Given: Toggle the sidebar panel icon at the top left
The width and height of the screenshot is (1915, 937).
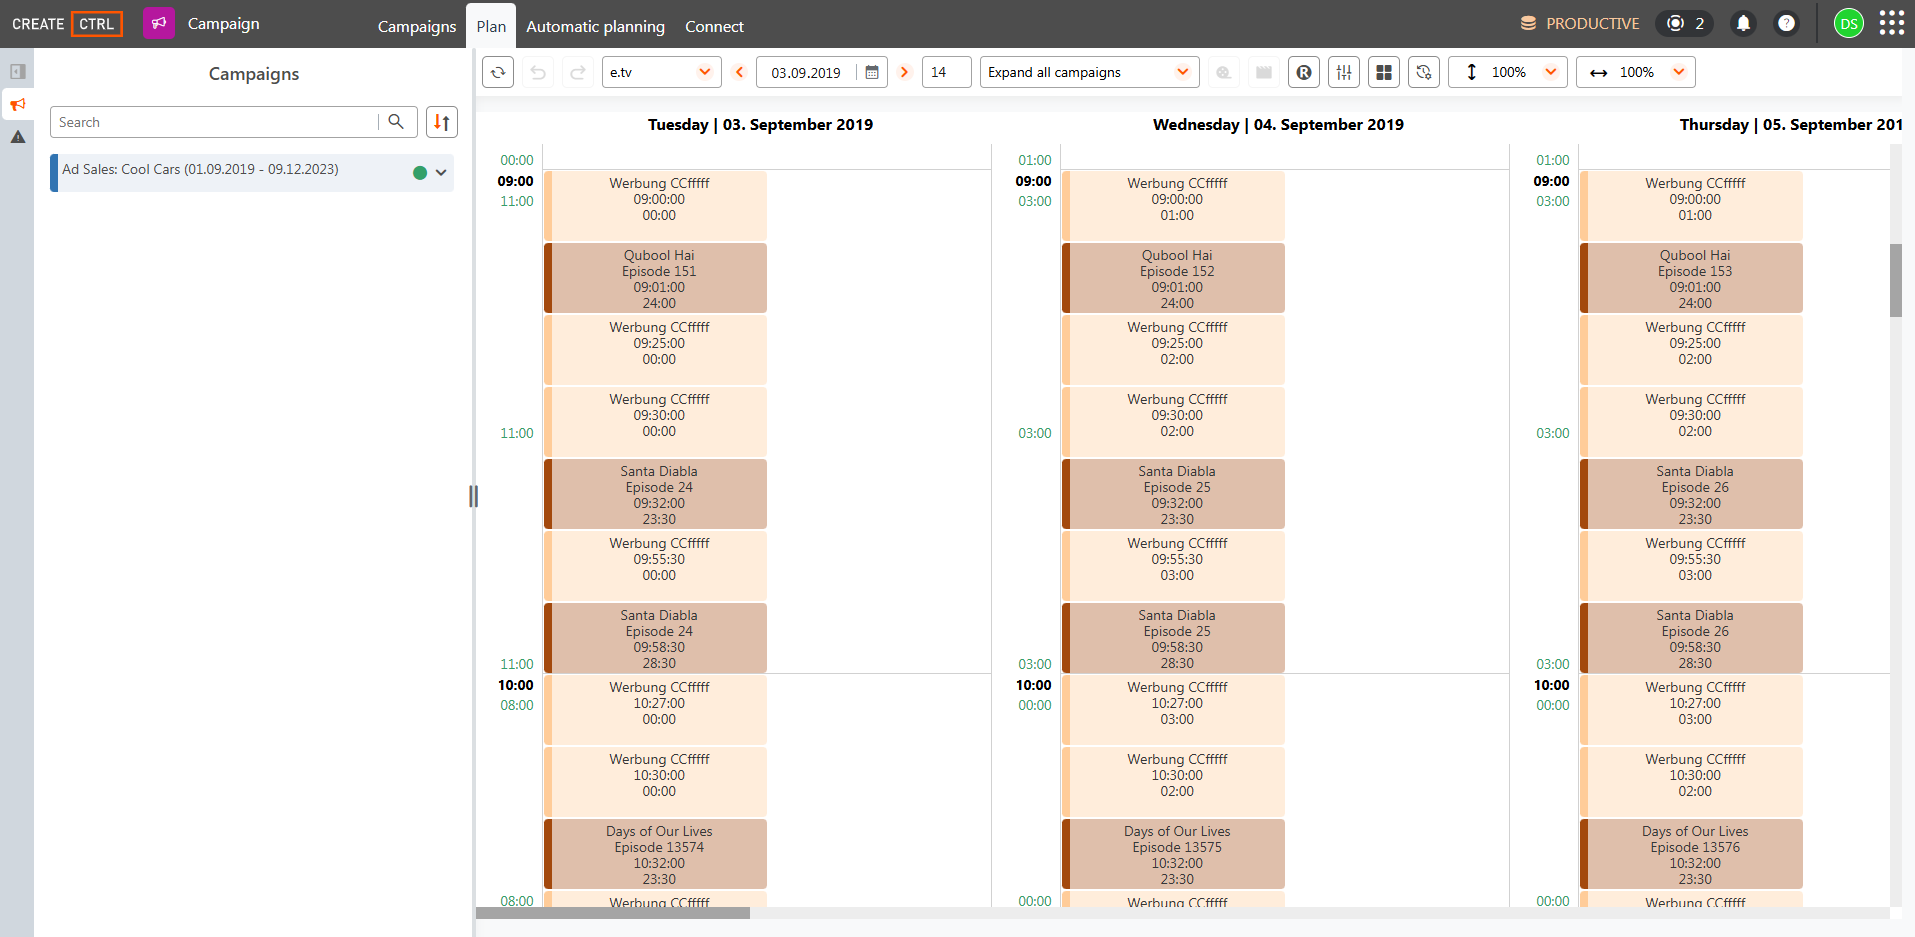Looking at the screenshot, I should 18,71.
